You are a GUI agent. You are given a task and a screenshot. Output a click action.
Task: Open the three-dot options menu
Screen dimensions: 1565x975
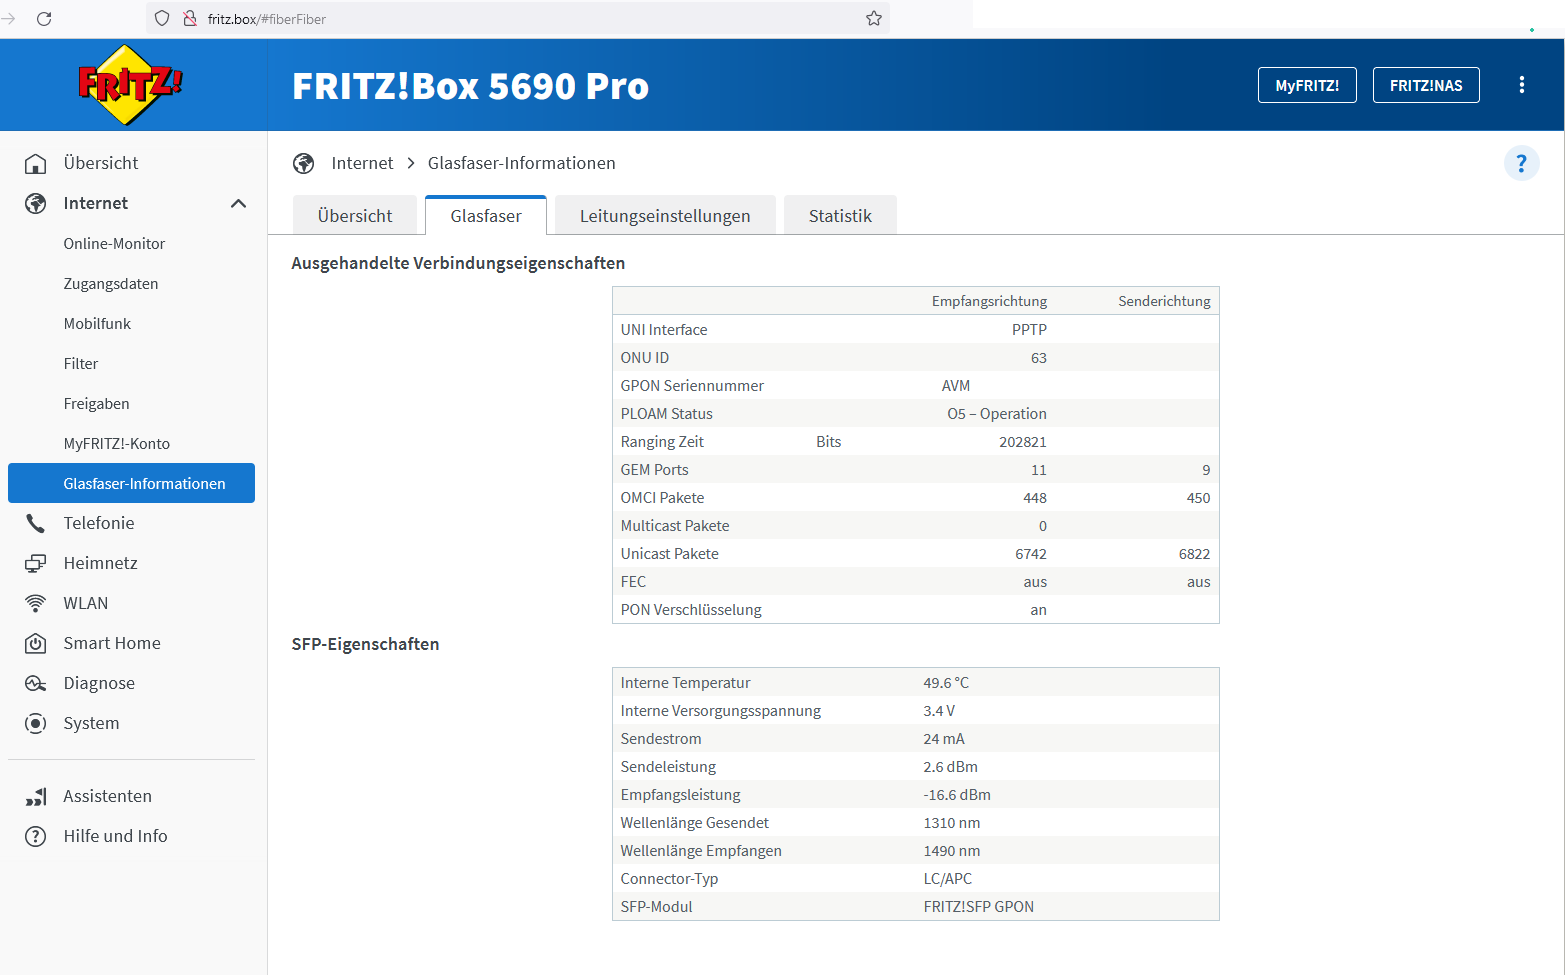click(1522, 85)
